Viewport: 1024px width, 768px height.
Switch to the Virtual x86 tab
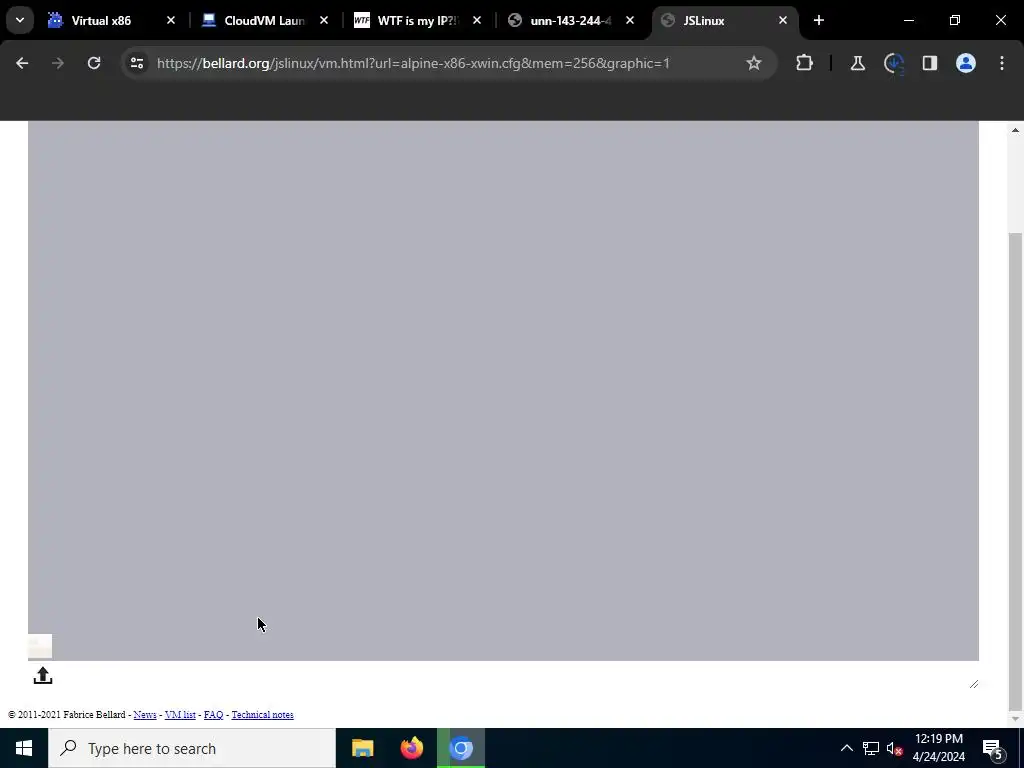[101, 20]
